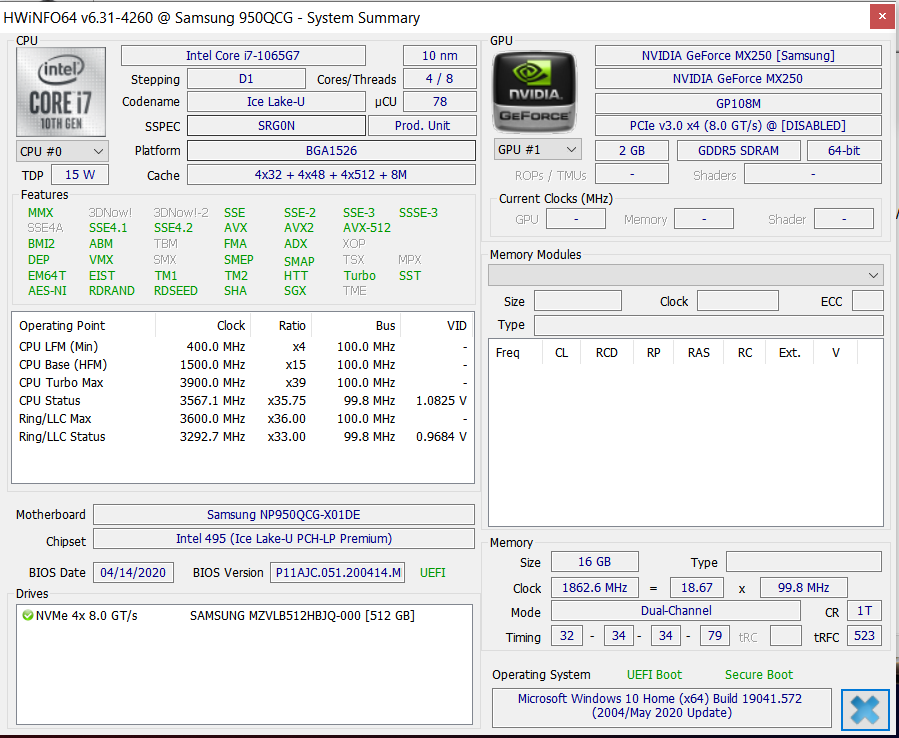Click the greyed-out 3DNow! feature

click(110, 213)
